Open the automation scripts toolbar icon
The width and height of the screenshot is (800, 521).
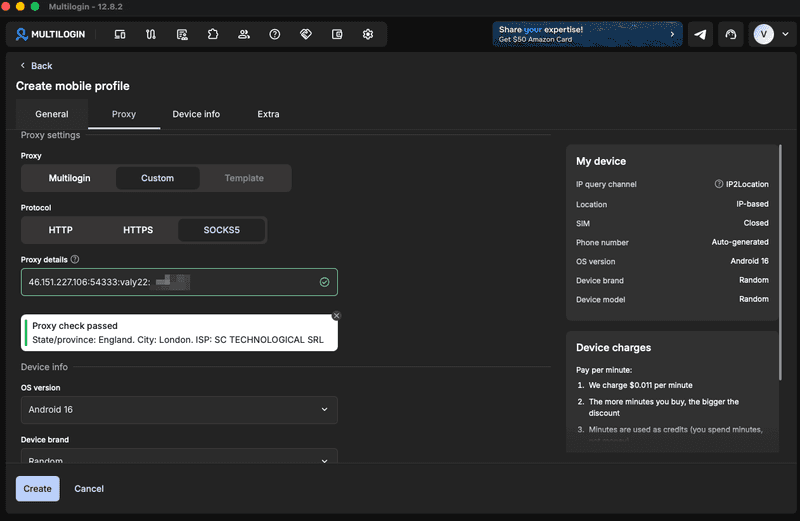151,34
